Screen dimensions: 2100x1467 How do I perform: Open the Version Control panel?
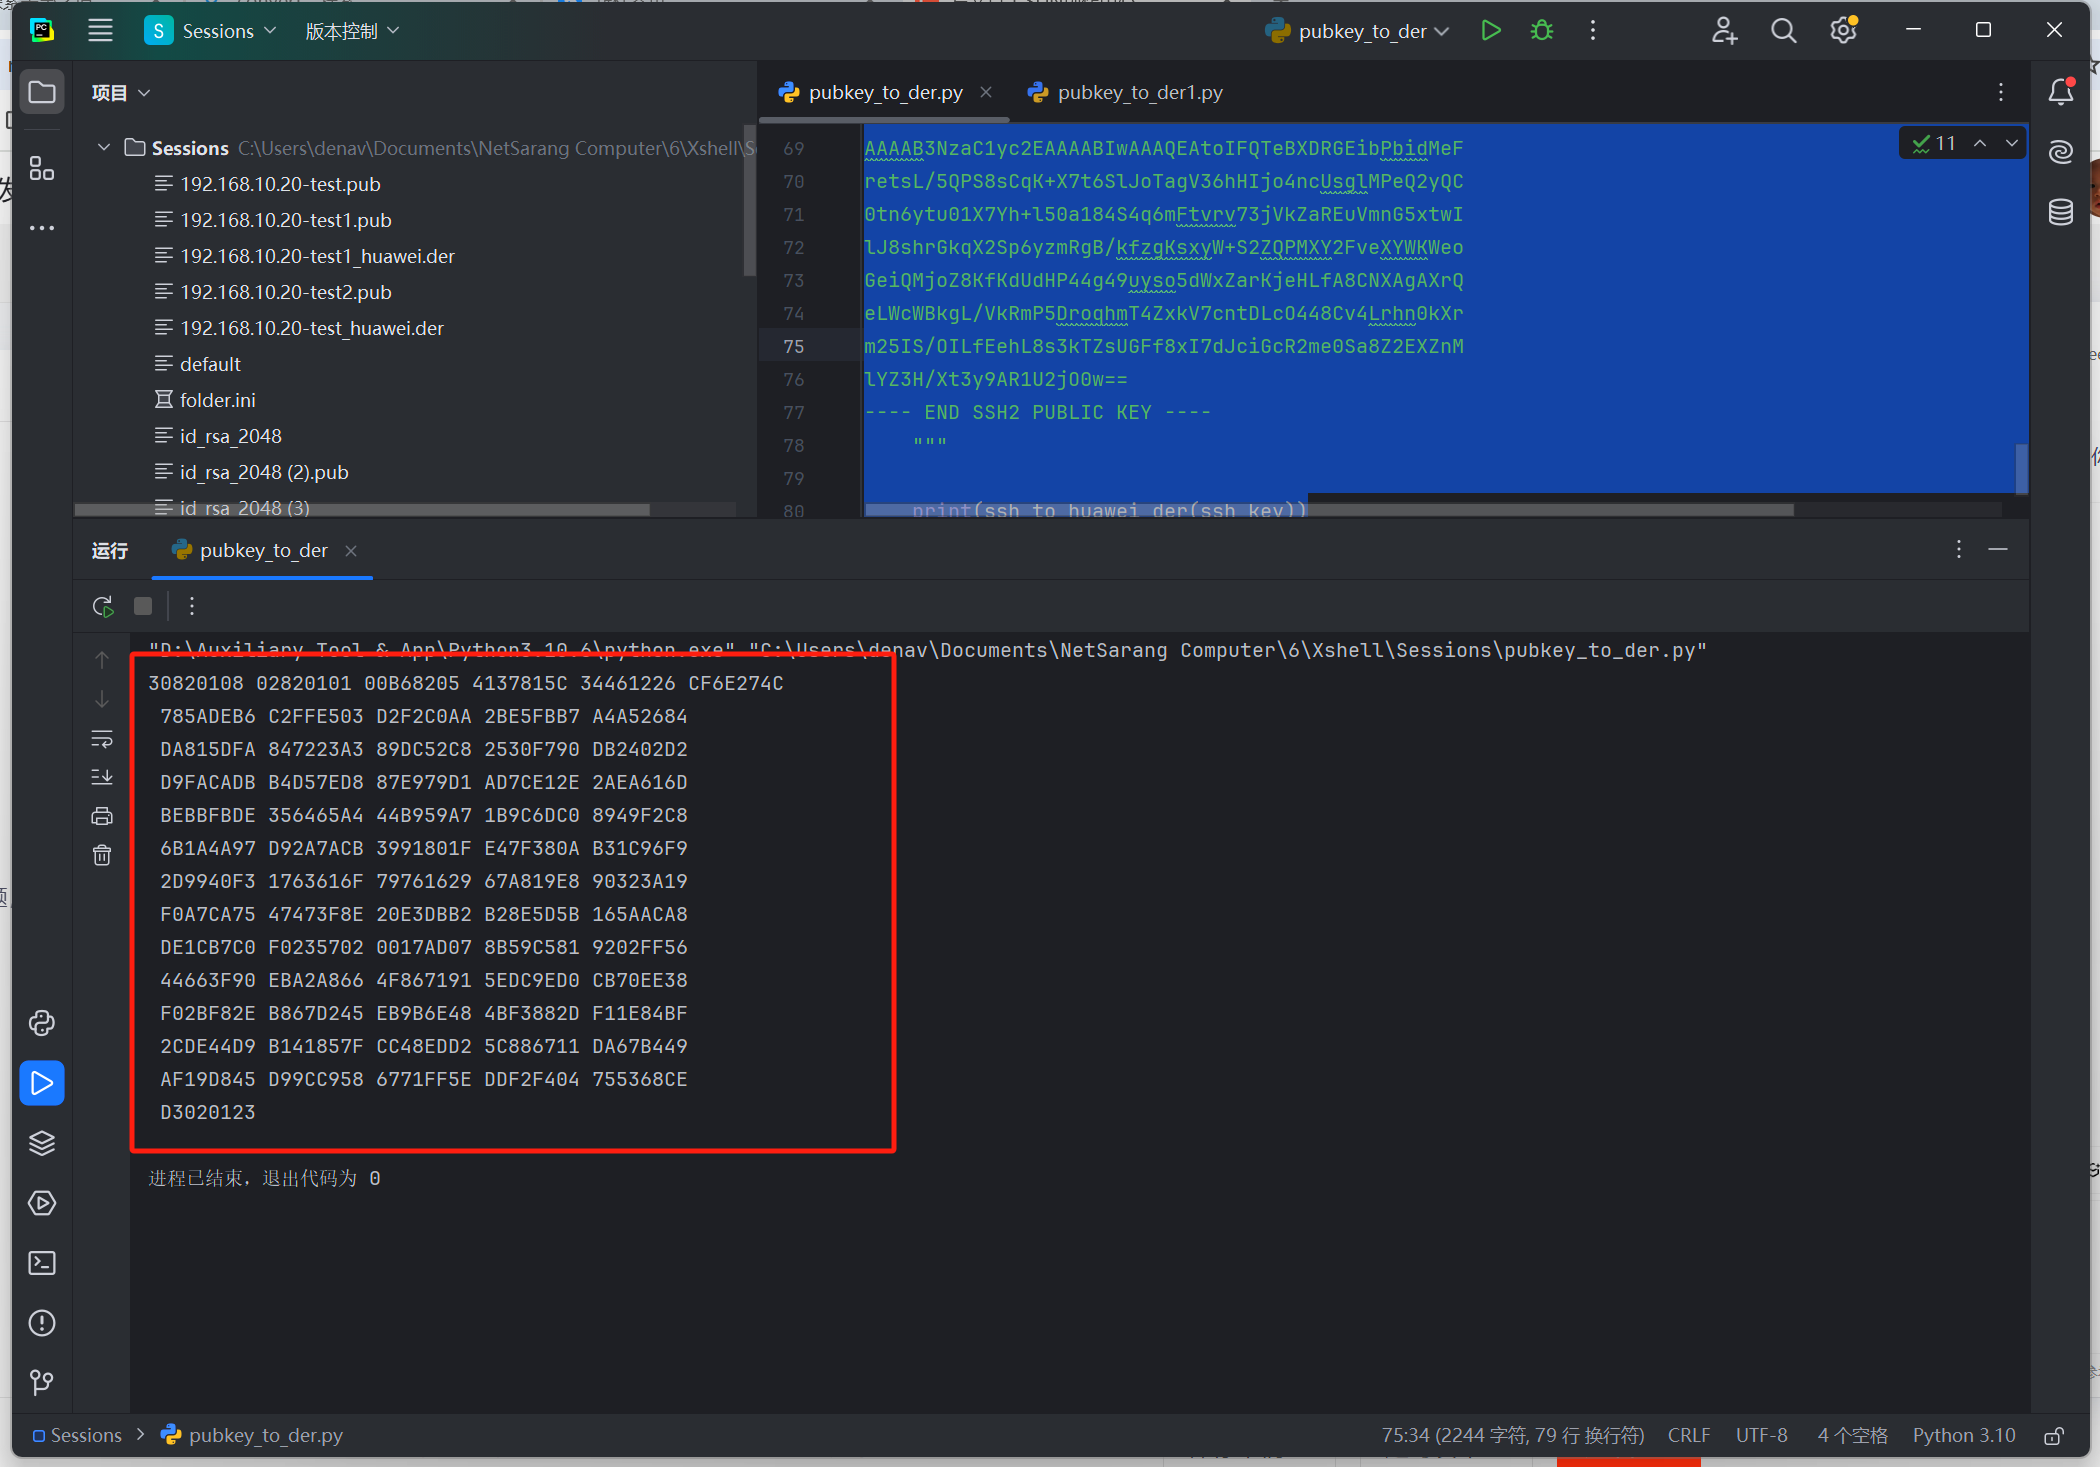[42, 1383]
